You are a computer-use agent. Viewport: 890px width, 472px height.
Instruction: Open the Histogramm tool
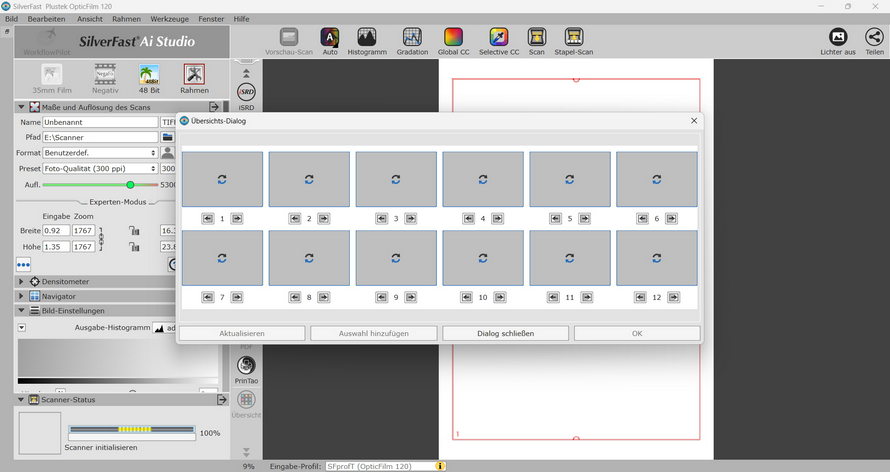367,38
